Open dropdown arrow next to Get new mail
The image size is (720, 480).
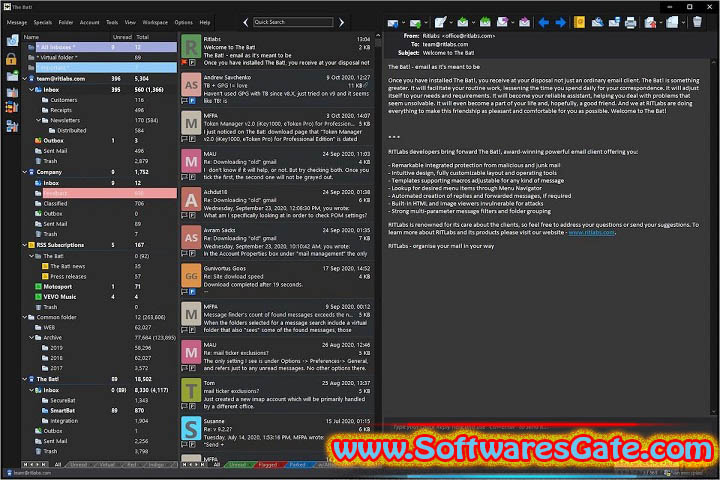403,23
